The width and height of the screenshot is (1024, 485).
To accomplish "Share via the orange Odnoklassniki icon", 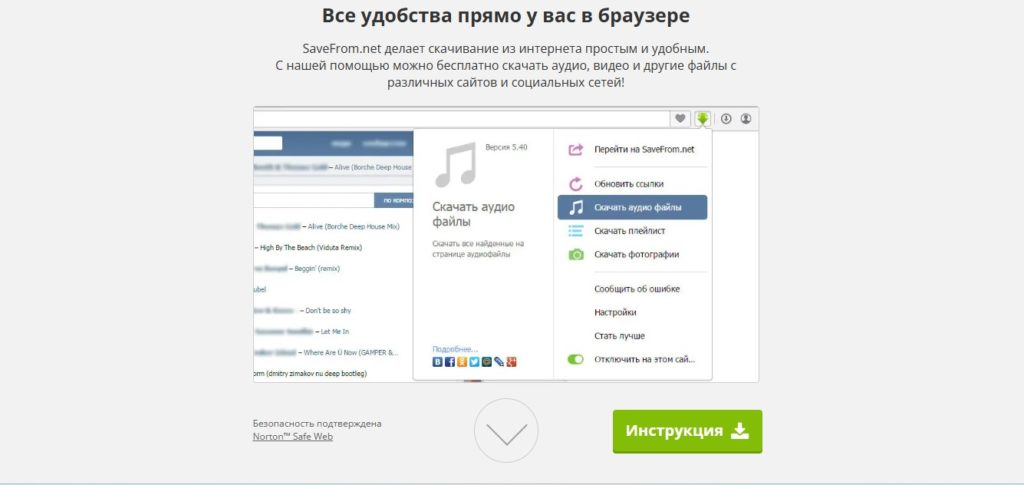I will 462,362.
